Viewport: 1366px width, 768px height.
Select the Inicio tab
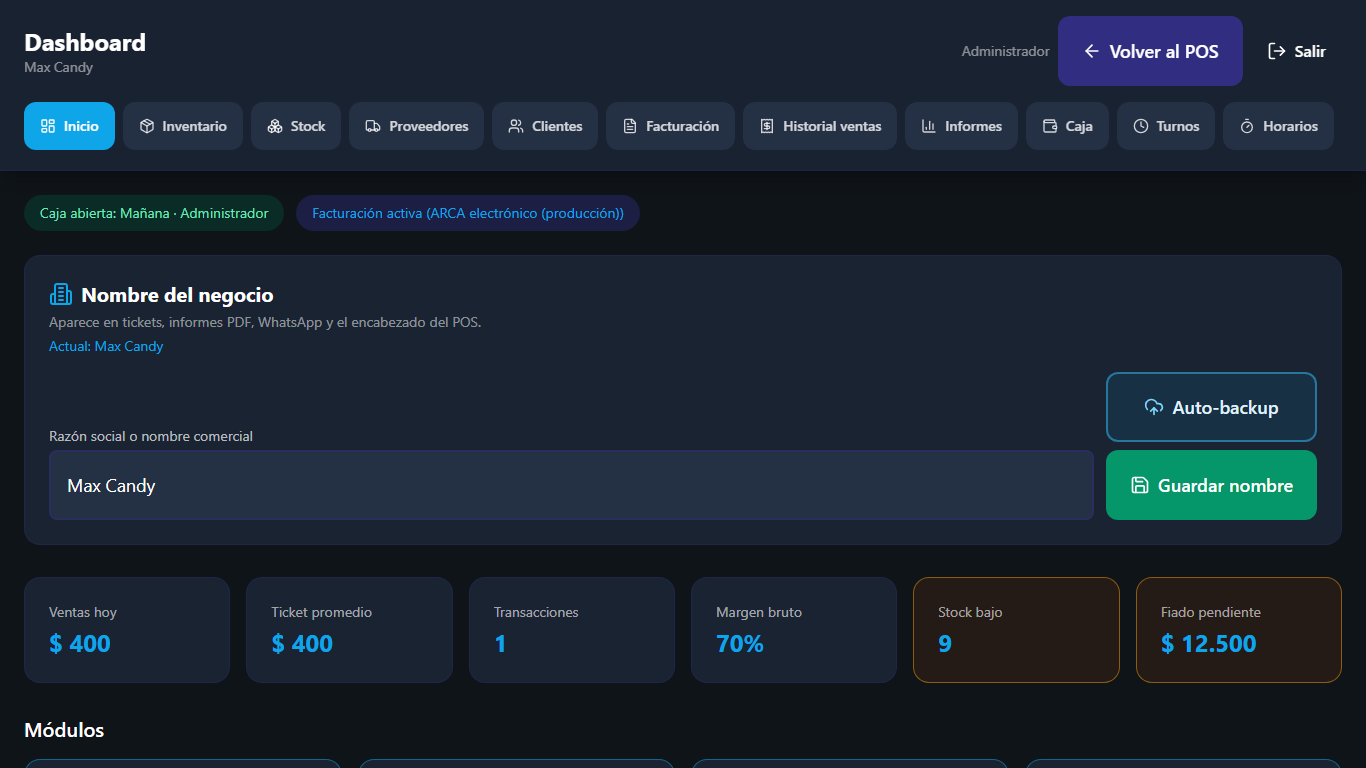click(69, 126)
